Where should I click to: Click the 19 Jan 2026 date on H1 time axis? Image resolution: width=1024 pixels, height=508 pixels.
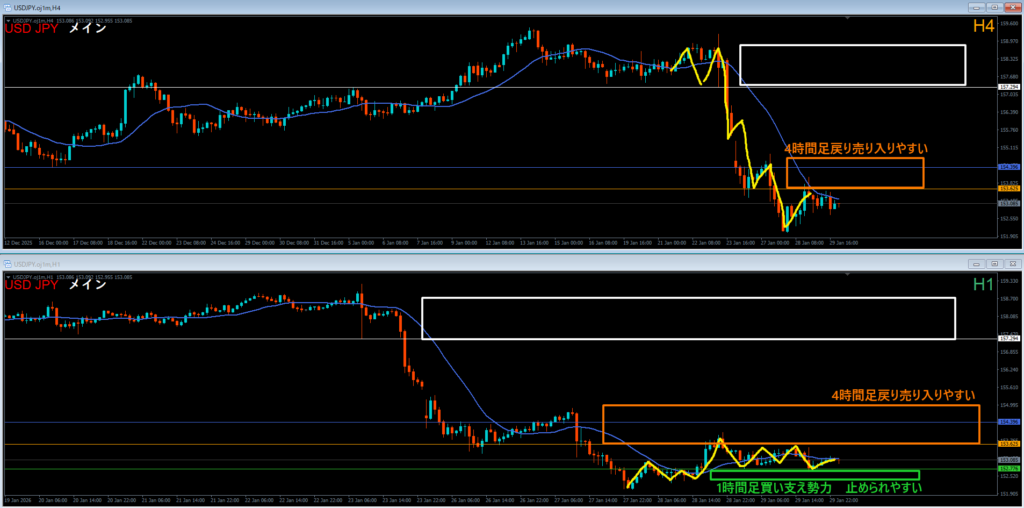pyautogui.click(x=17, y=500)
